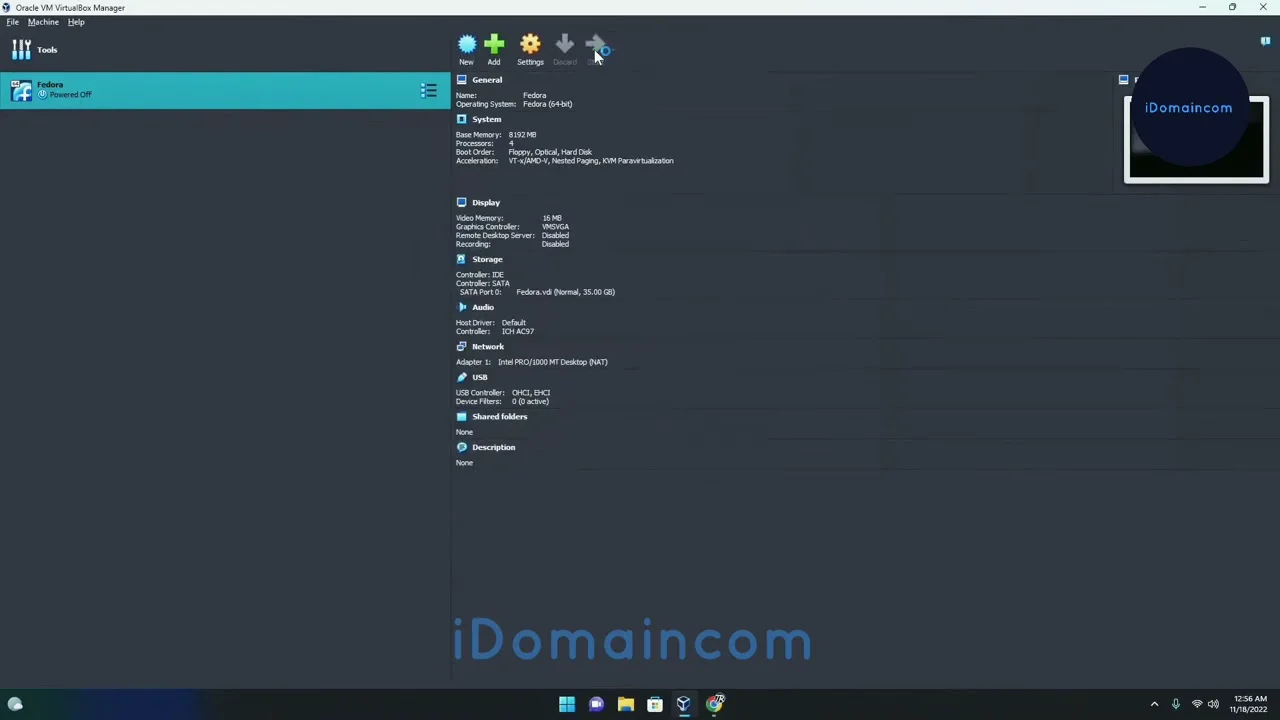Click the '16 MB' video memory value
Viewport: 1280px width, 720px height.
coord(552,218)
